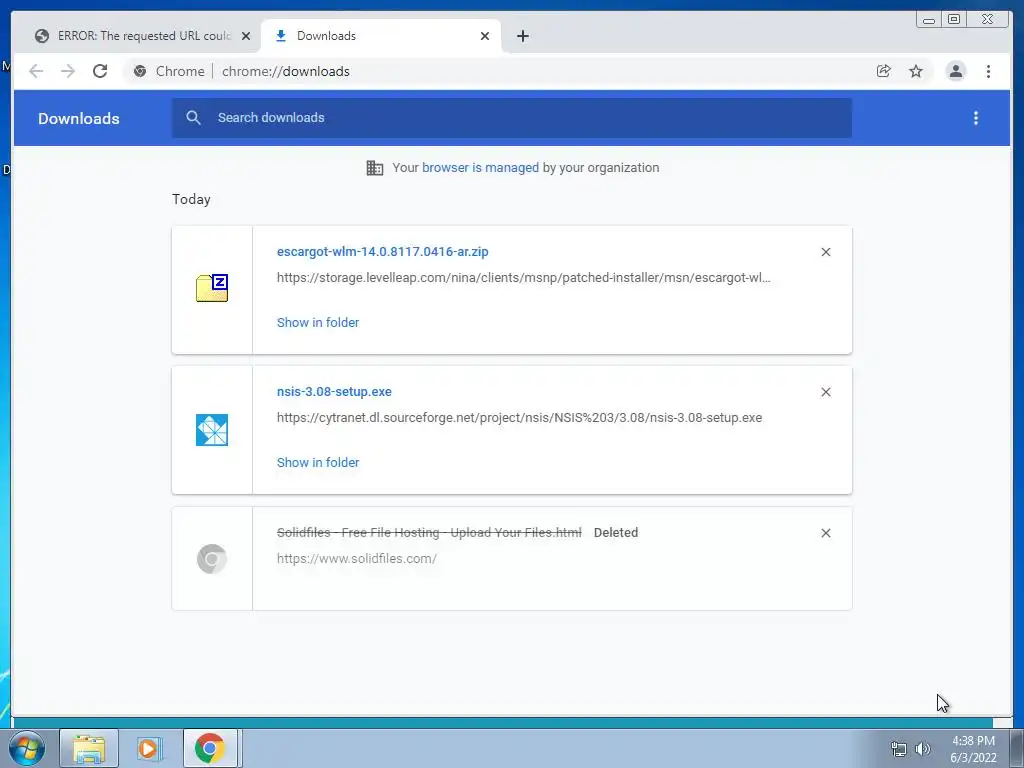
Task: Click the deleted Solidfiles html file name
Action: 429,533
